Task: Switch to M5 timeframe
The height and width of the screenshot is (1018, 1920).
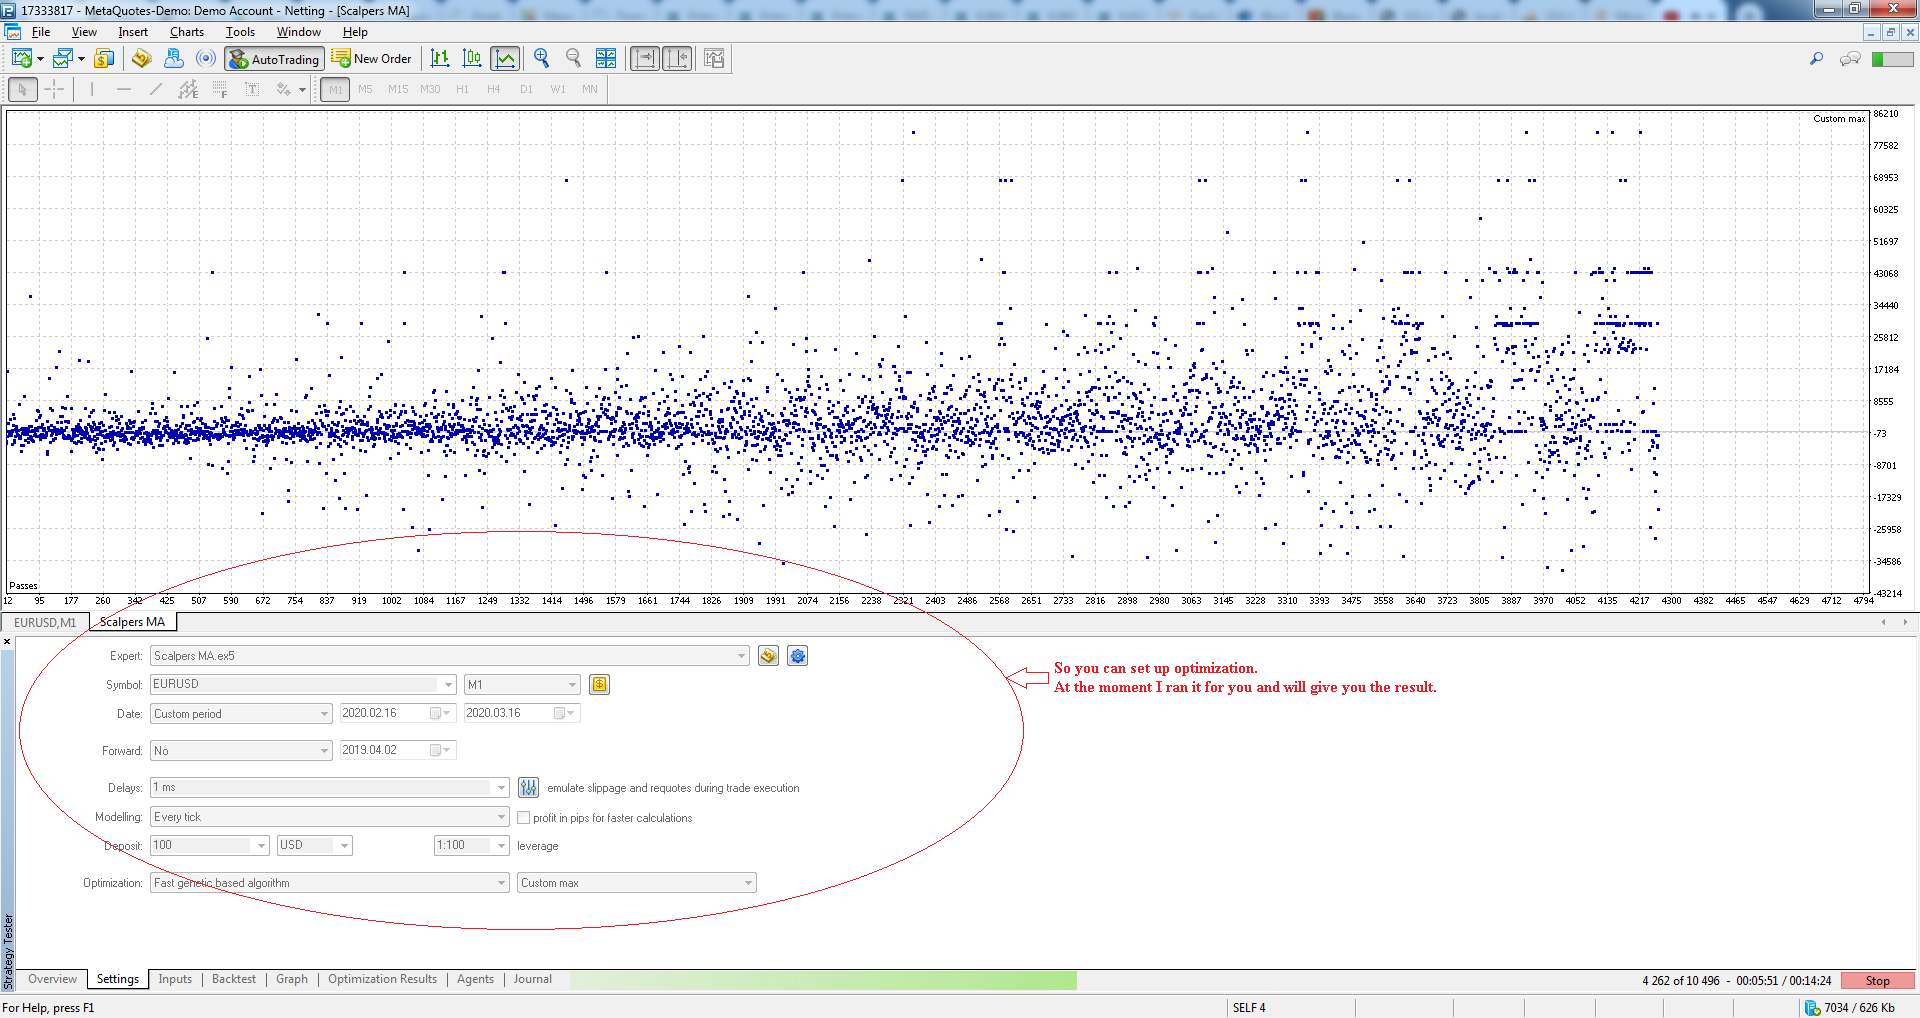Action: (x=365, y=90)
